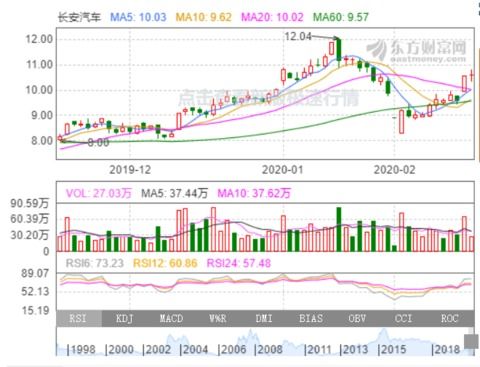
Task: Show the DMI indicator tab
Action: point(264,318)
